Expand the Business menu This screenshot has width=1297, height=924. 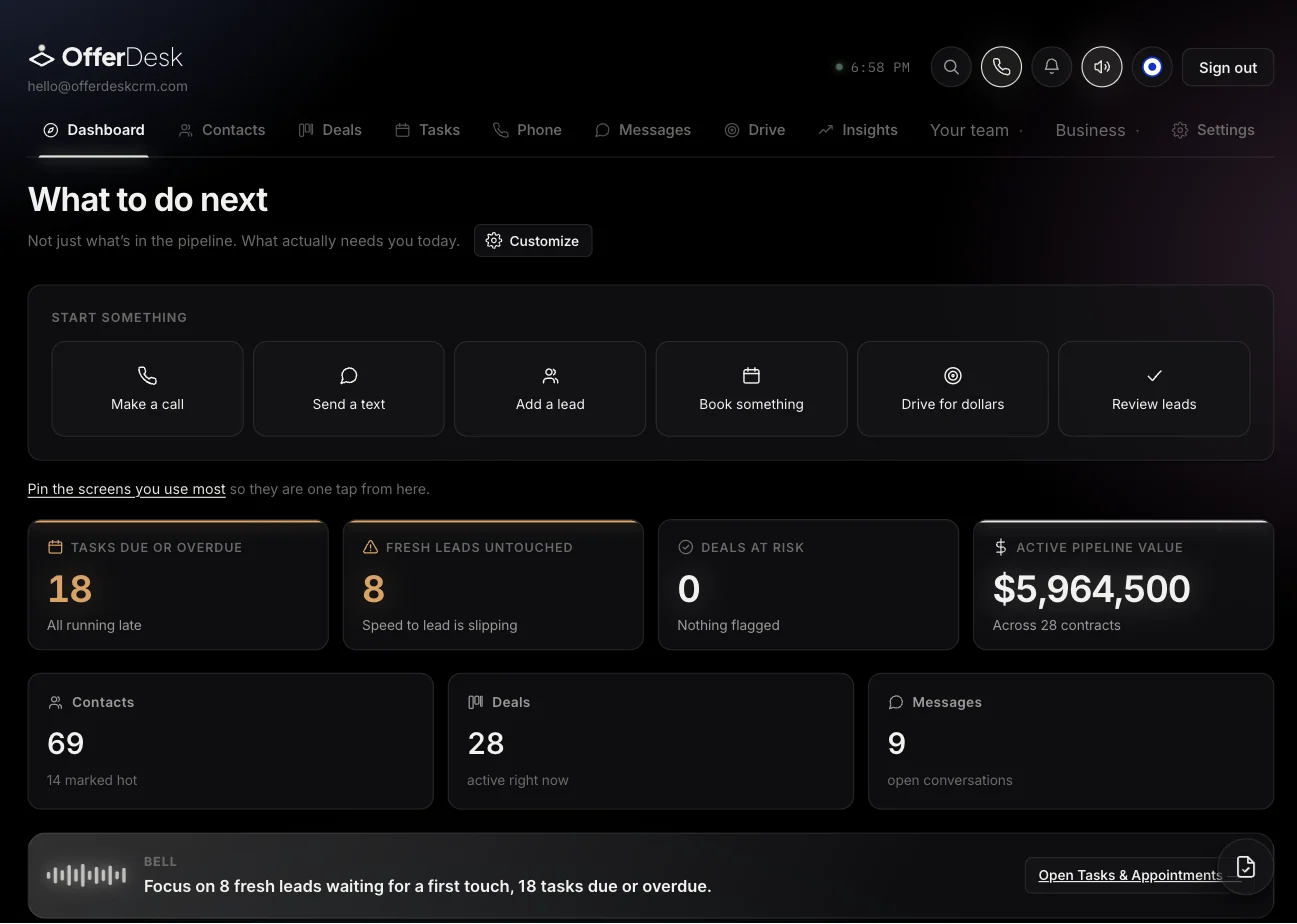coord(1097,130)
